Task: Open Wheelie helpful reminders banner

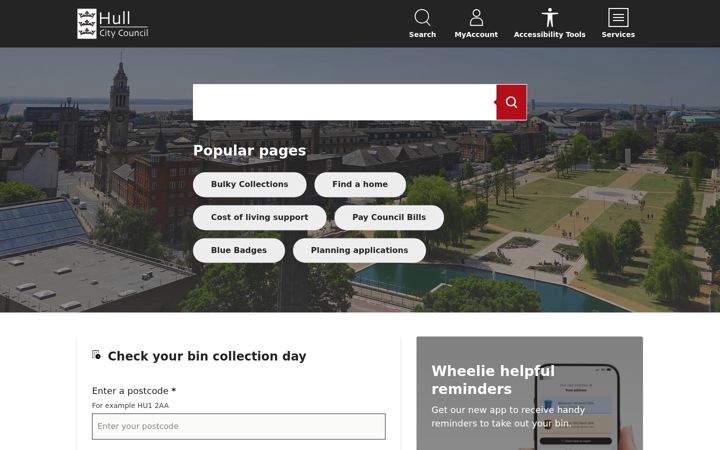Action: pos(529,393)
